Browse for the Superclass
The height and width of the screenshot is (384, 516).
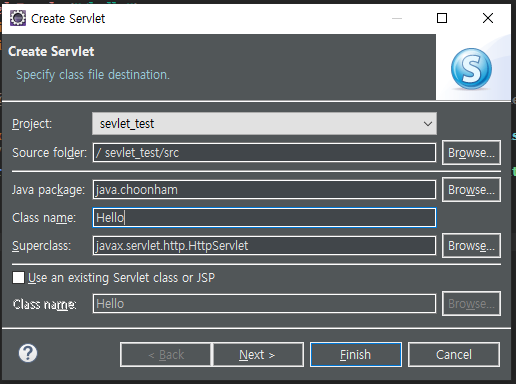[x=471, y=246]
